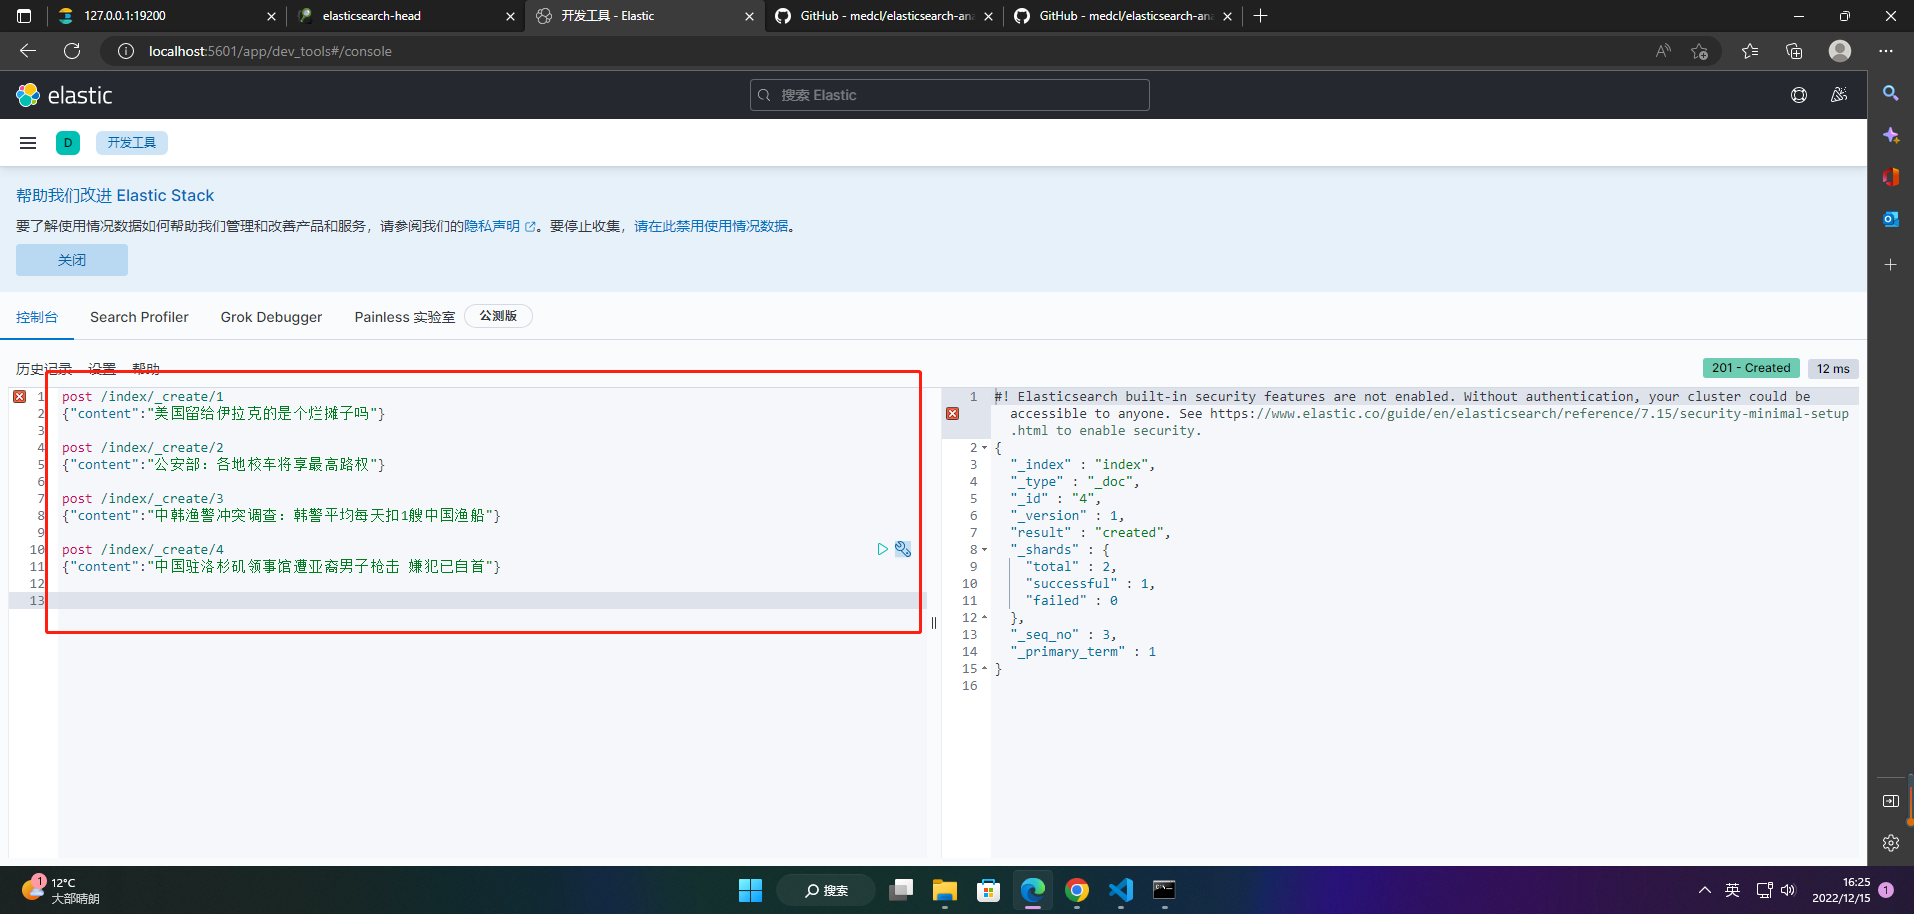This screenshot has width=1914, height=914.
Task: Click the error marker on editor line 1
Action: (19, 397)
